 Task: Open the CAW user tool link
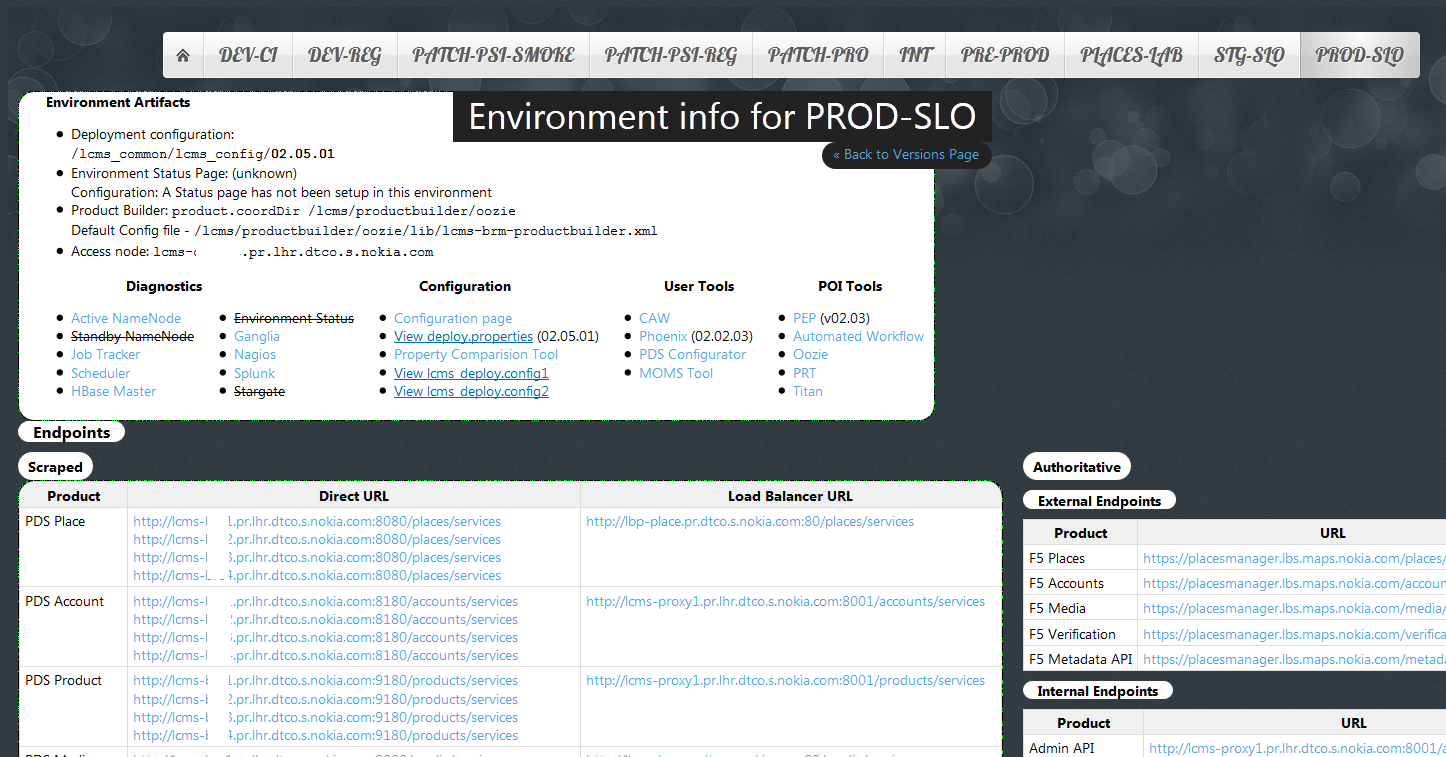coord(655,318)
